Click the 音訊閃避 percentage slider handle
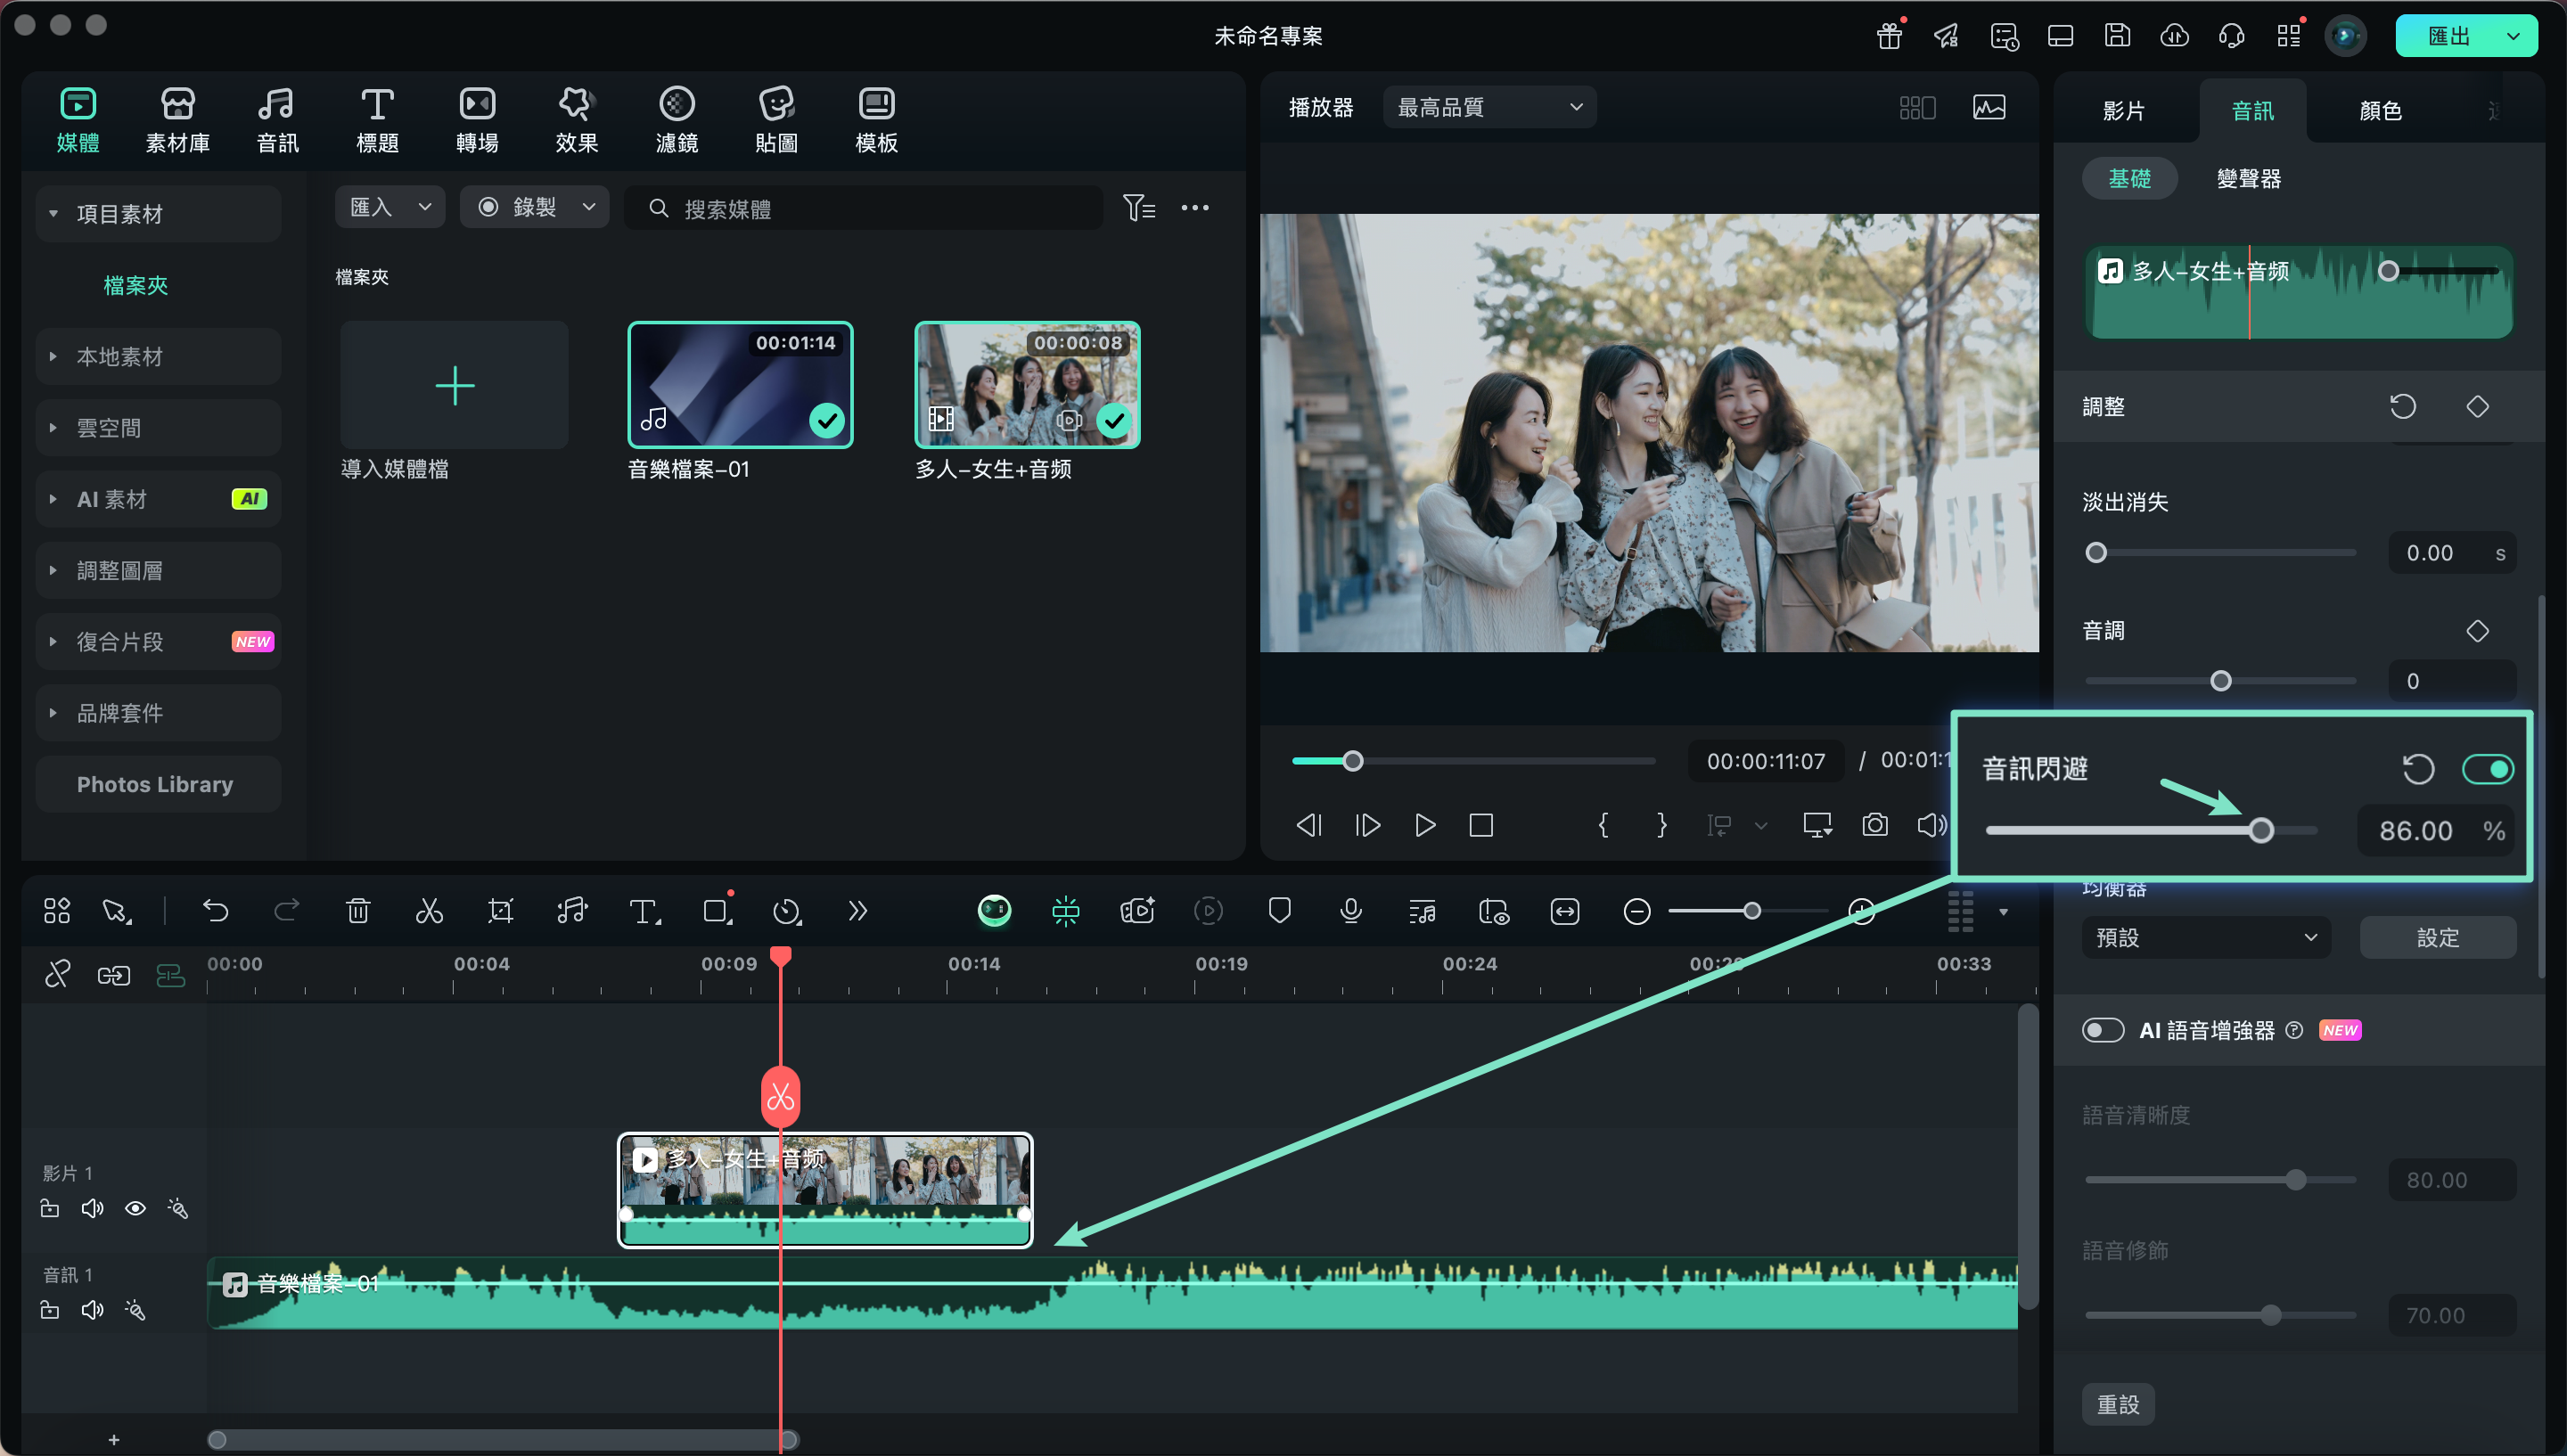The image size is (2567, 1456). [x=2261, y=830]
